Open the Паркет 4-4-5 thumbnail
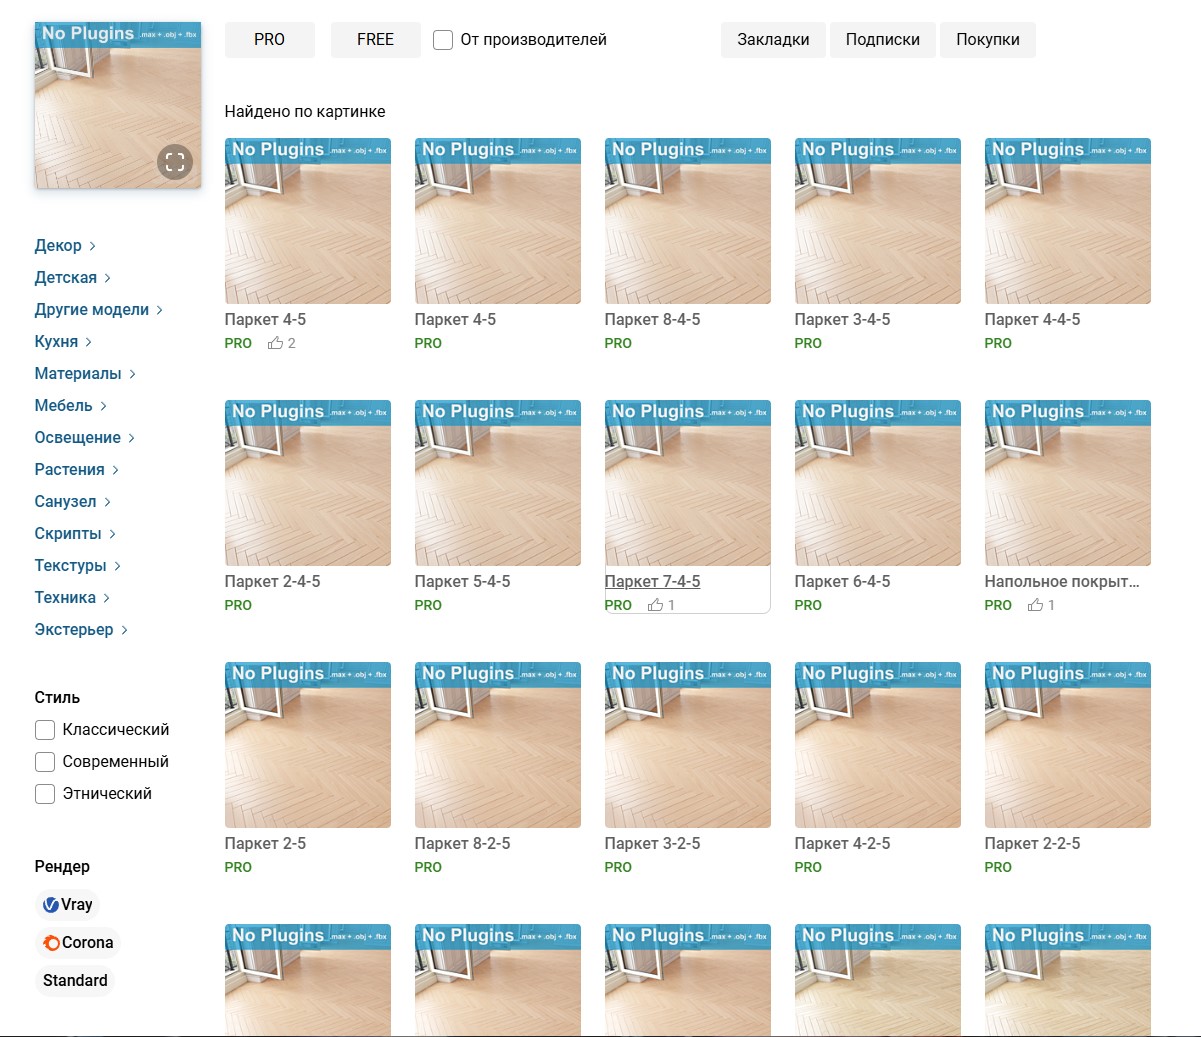This screenshot has height=1037, width=1201. pyautogui.click(x=1068, y=221)
